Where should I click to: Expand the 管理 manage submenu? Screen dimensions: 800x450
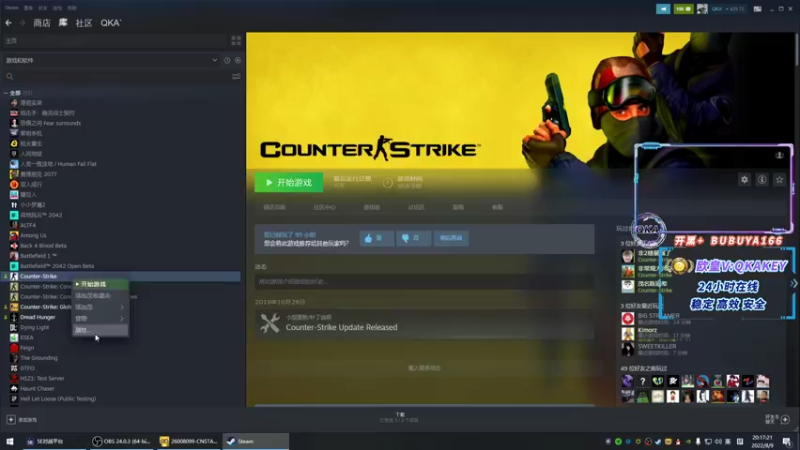click(x=100, y=318)
